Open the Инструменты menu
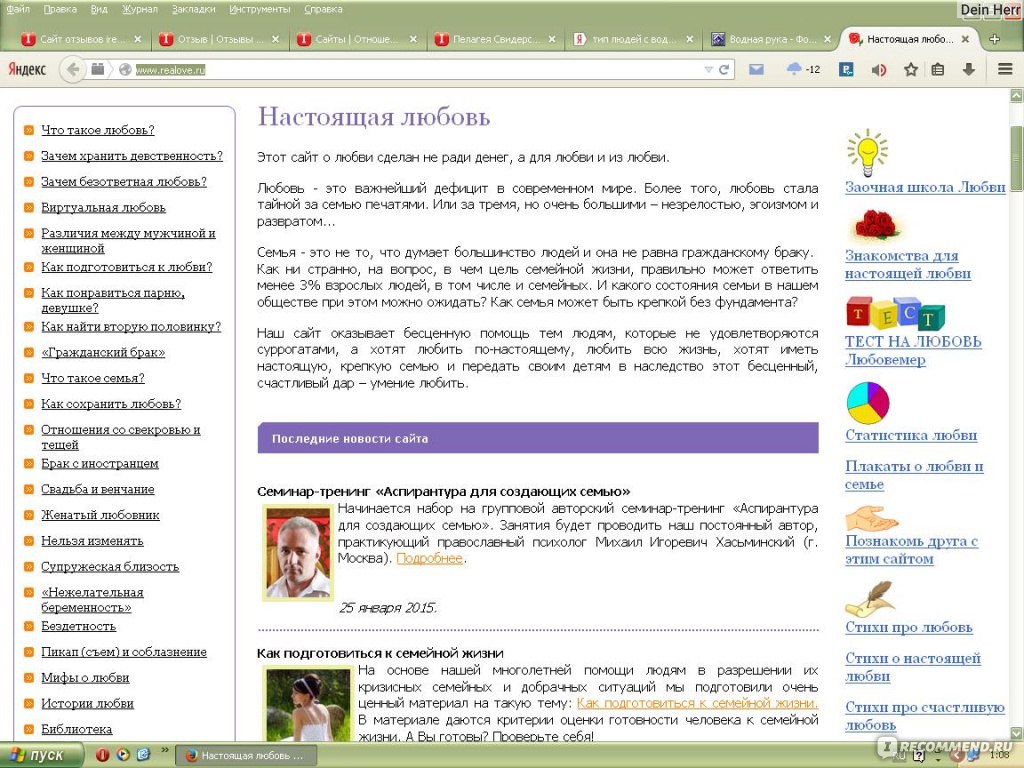The width and height of the screenshot is (1024, 768). coord(259,9)
